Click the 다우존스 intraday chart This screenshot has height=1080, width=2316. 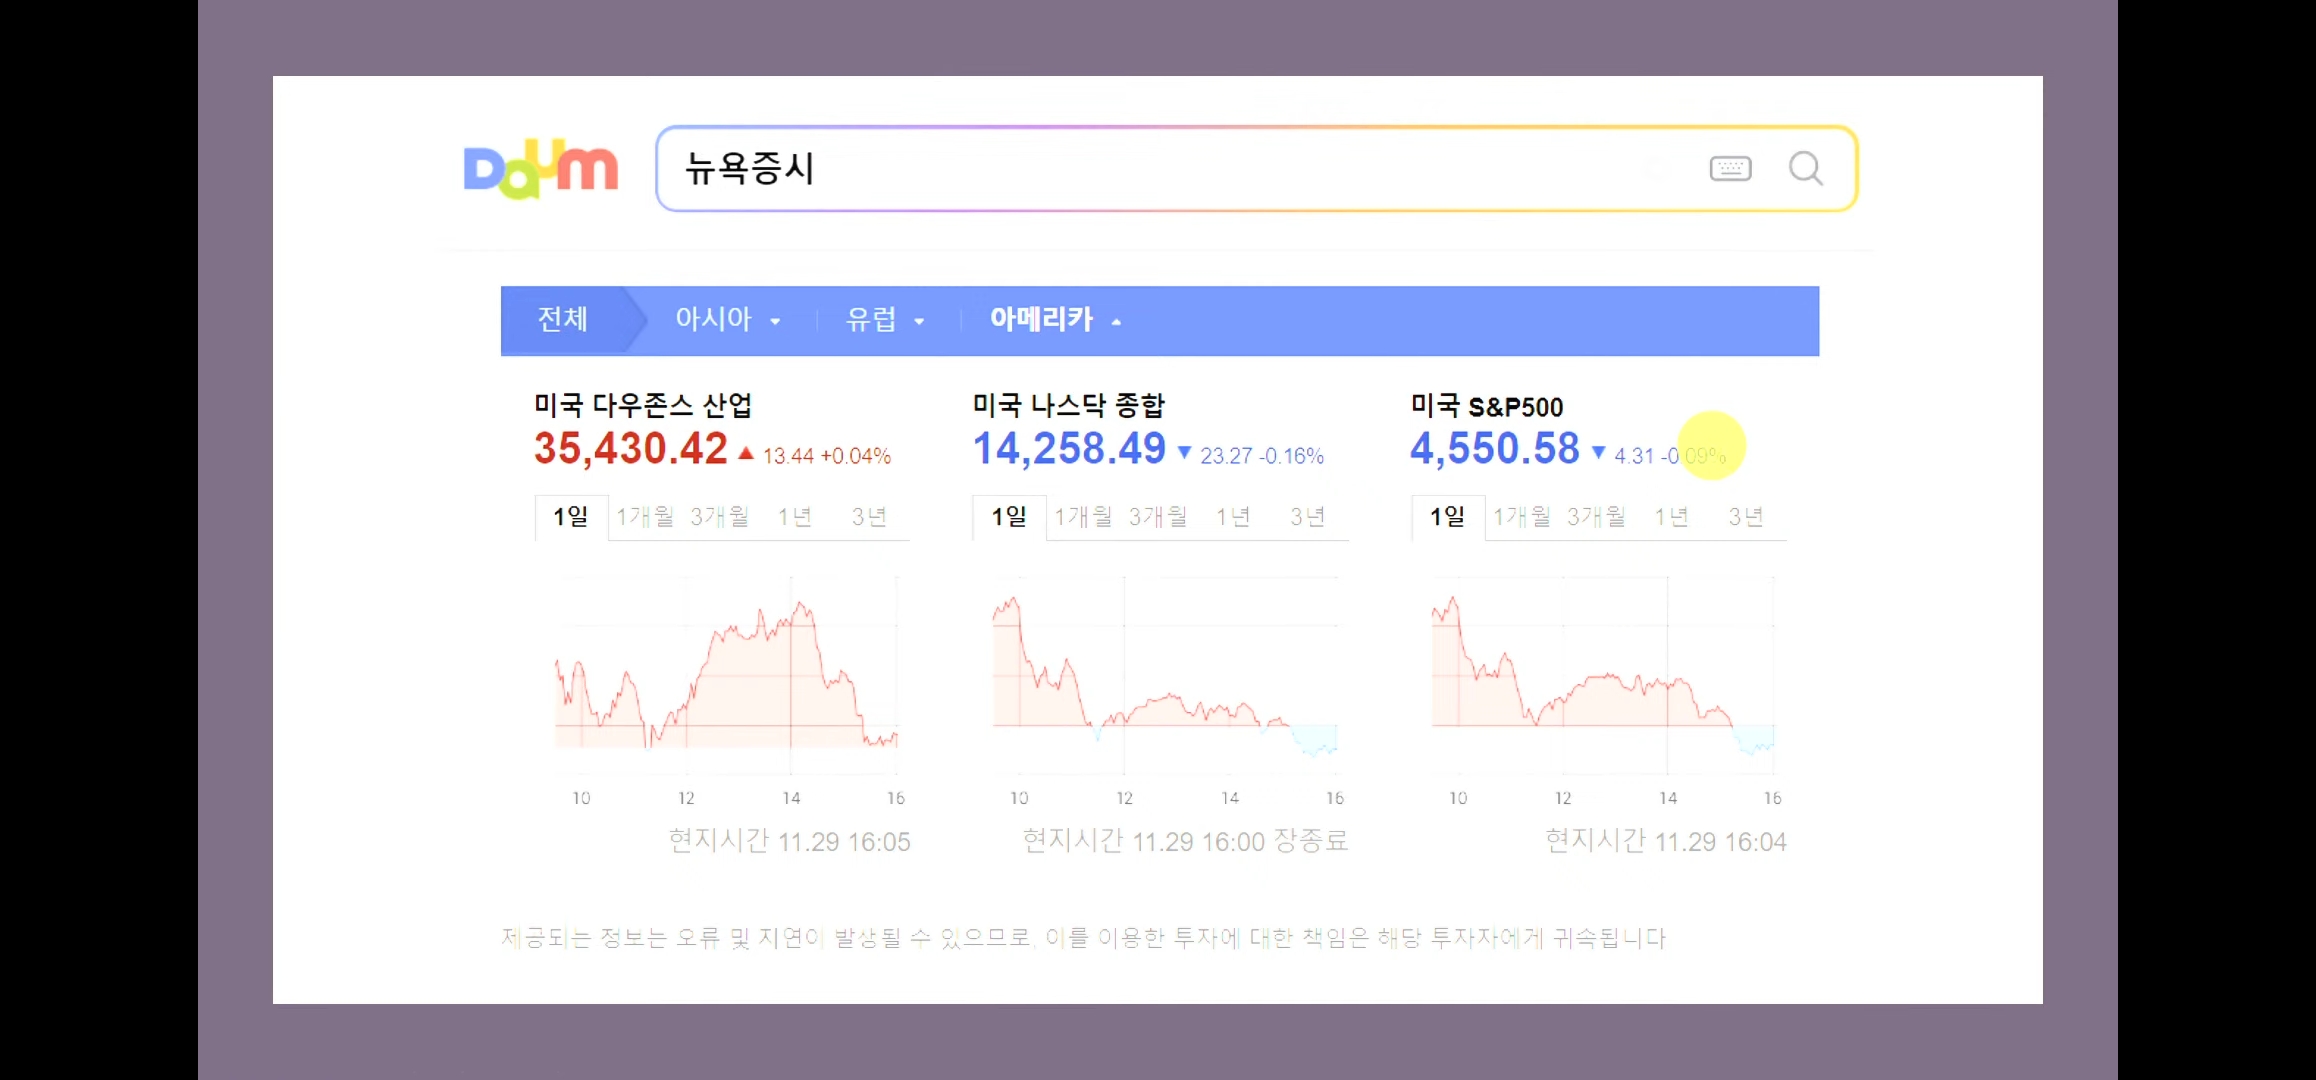(x=727, y=675)
